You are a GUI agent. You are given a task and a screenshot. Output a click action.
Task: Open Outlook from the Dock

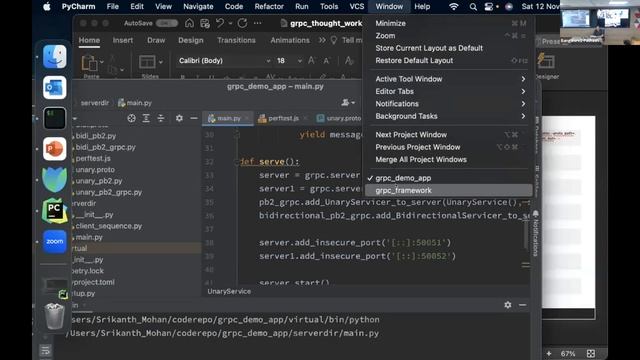pos(54,87)
